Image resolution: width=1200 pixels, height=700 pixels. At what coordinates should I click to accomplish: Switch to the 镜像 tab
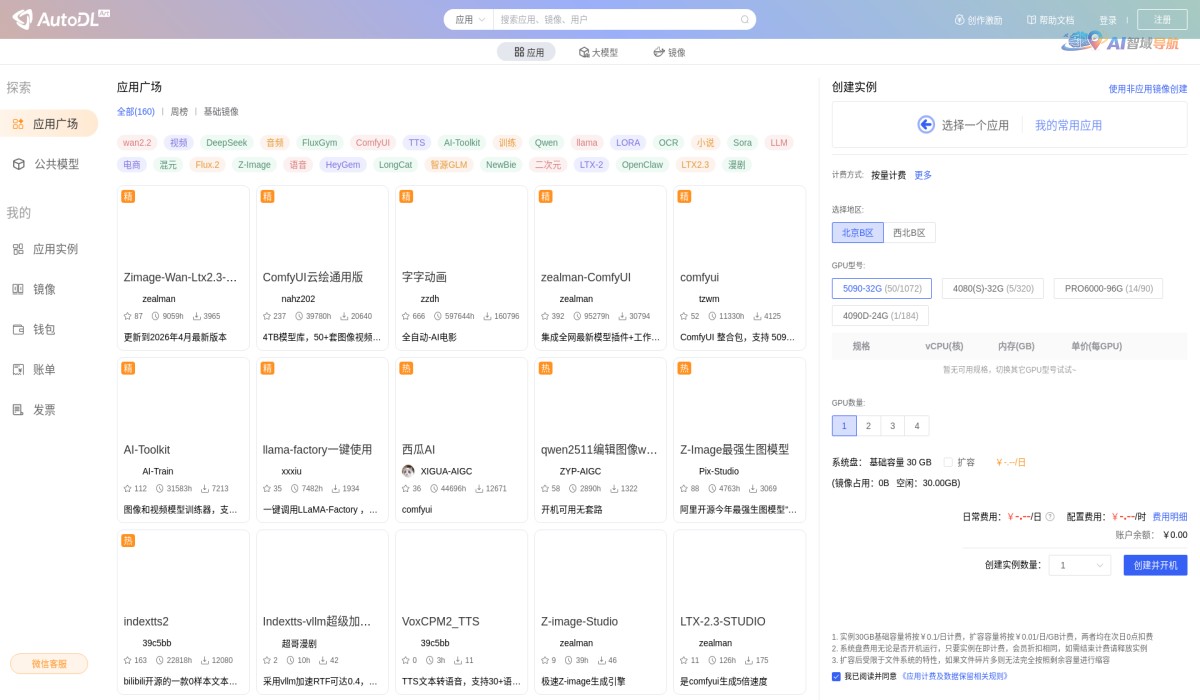point(668,52)
